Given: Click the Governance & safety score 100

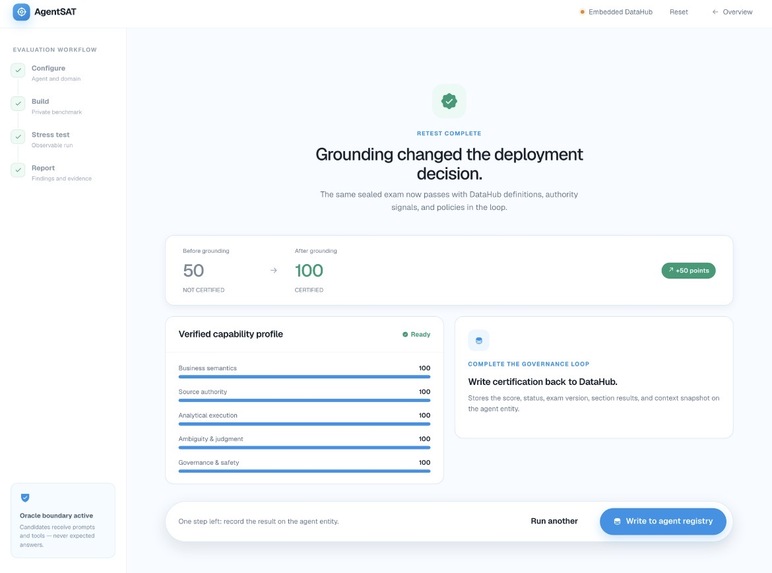Looking at the screenshot, I should point(424,462).
